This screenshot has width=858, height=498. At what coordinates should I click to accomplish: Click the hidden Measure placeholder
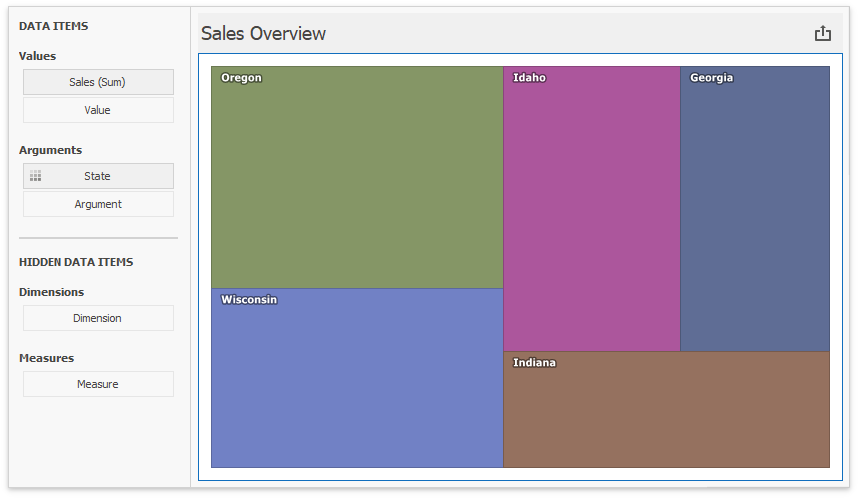pyautogui.click(x=98, y=384)
